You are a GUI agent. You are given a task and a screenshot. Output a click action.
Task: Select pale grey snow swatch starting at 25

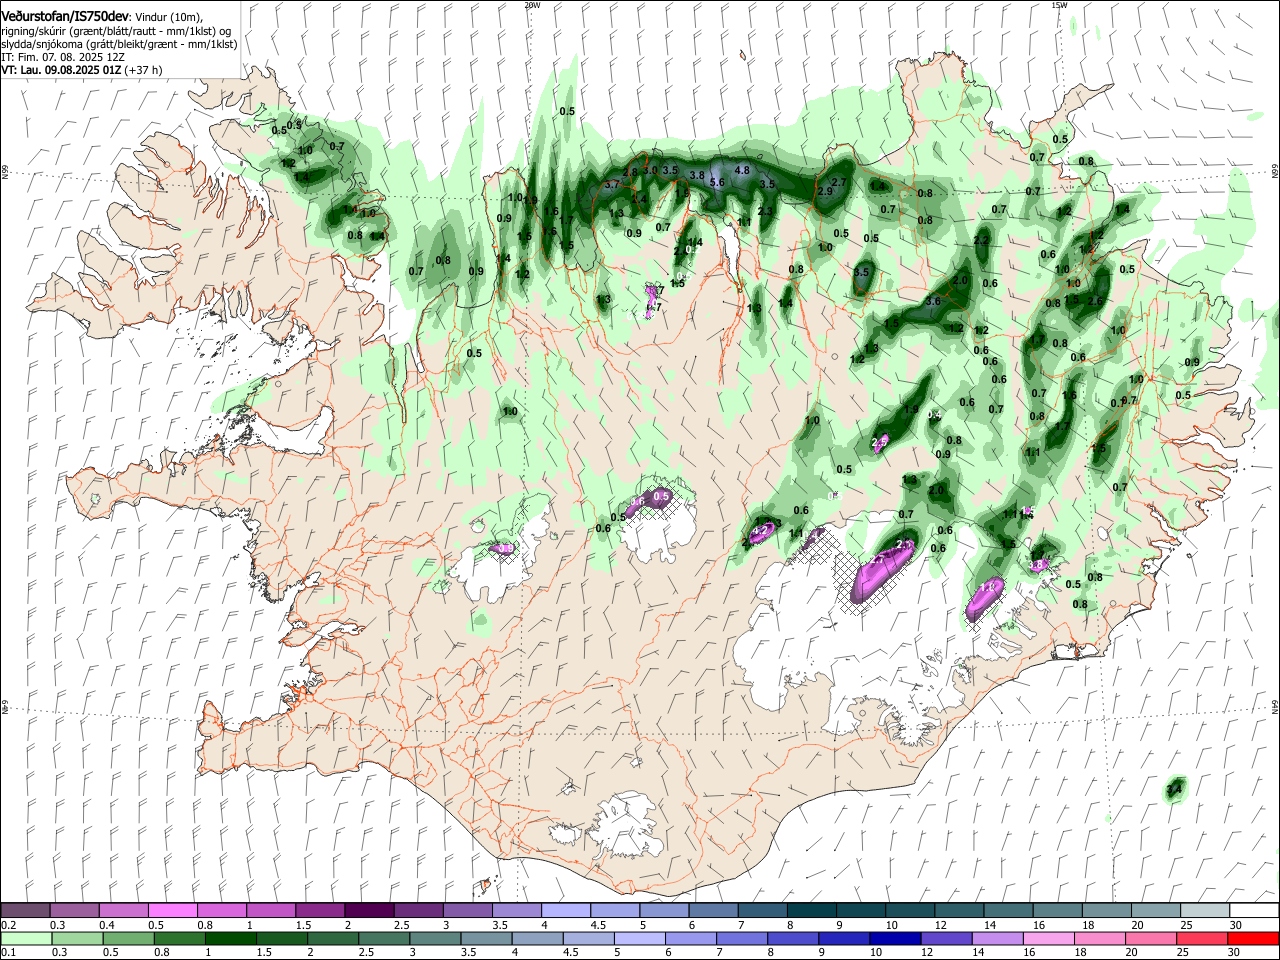(x=1204, y=910)
